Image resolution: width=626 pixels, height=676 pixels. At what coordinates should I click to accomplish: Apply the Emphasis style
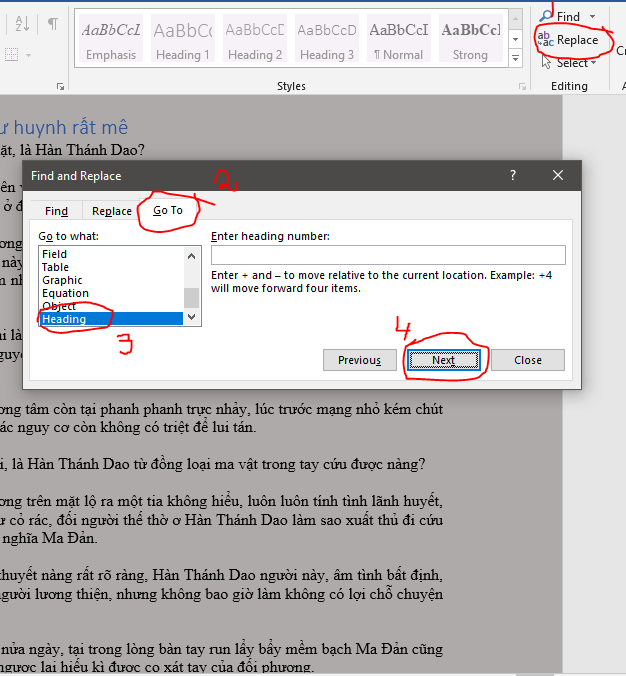(110, 39)
